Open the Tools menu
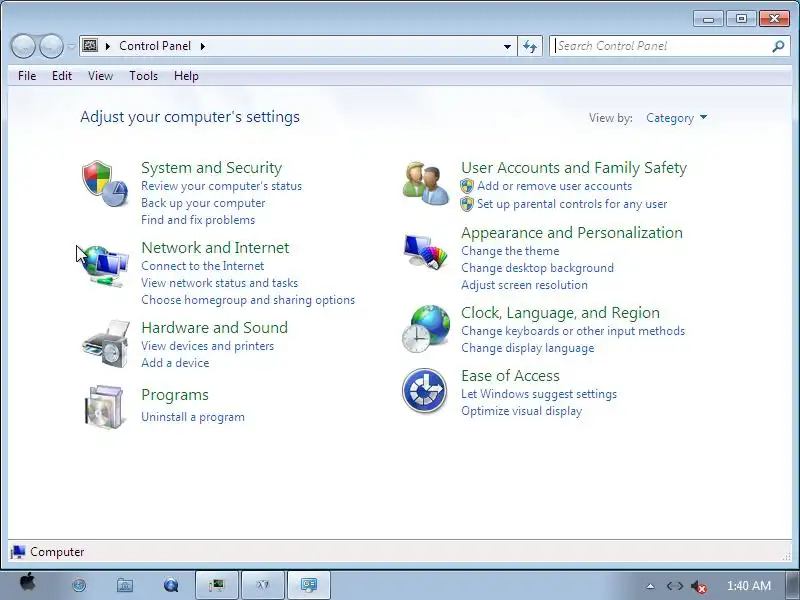The image size is (800, 600). [143, 76]
